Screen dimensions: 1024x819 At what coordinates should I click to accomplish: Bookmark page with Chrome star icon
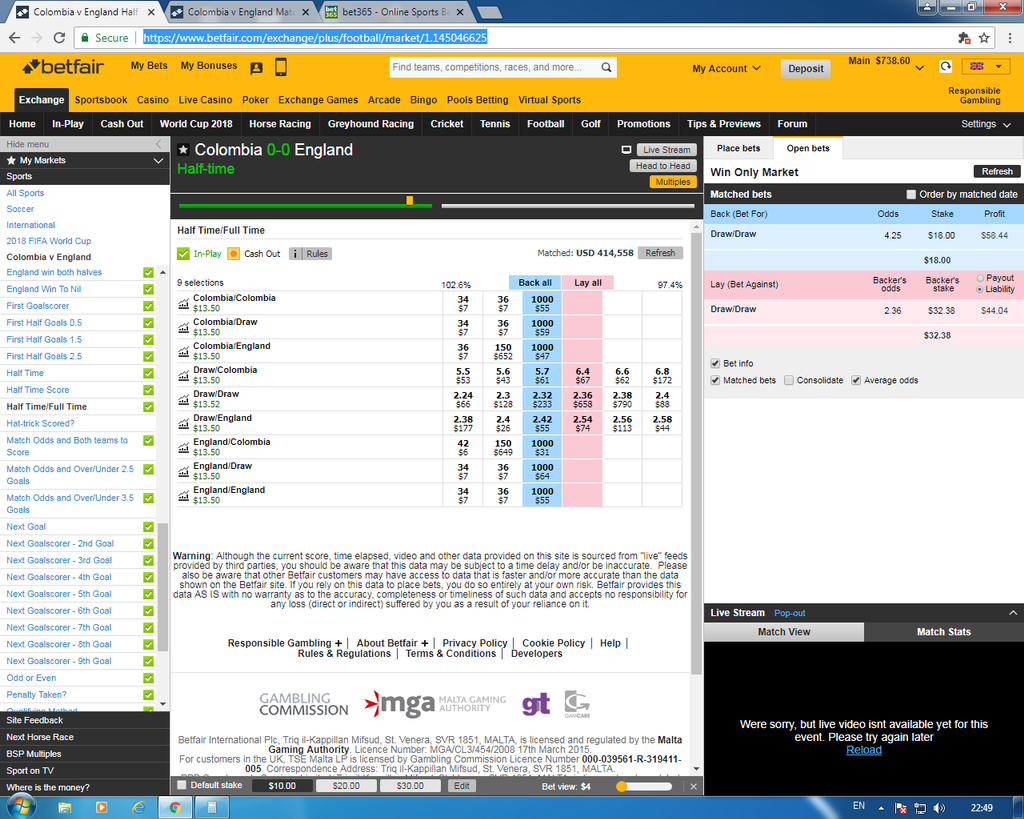pyautogui.click(x=984, y=38)
